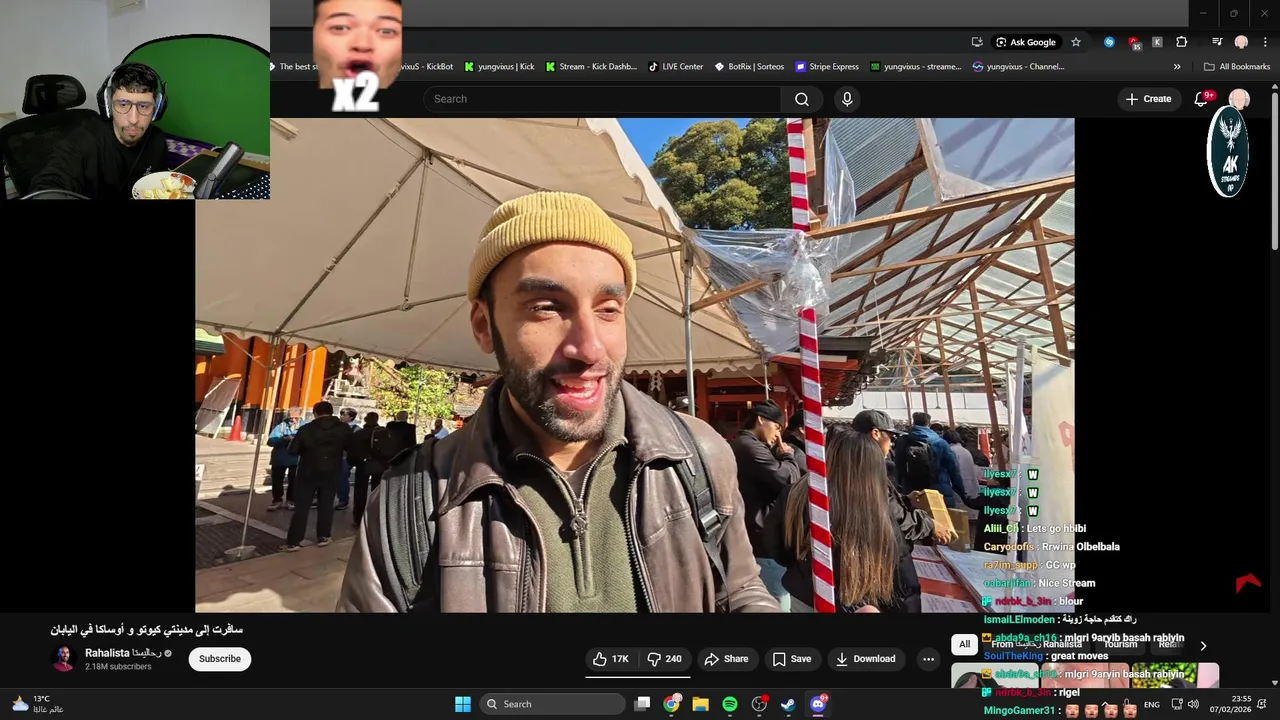The height and width of the screenshot is (720, 1280).
Task: Click the page vertical scrollbar
Action: click(x=1275, y=170)
